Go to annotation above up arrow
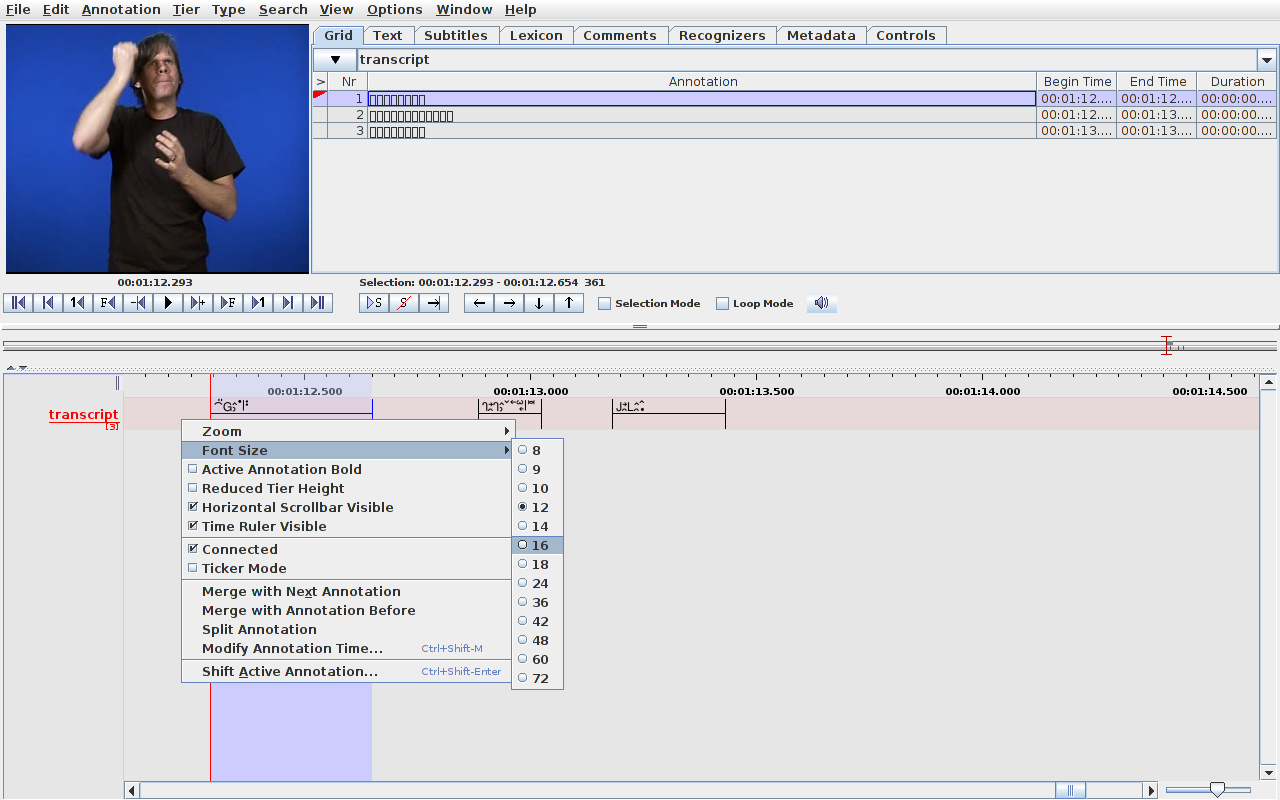 tap(569, 303)
